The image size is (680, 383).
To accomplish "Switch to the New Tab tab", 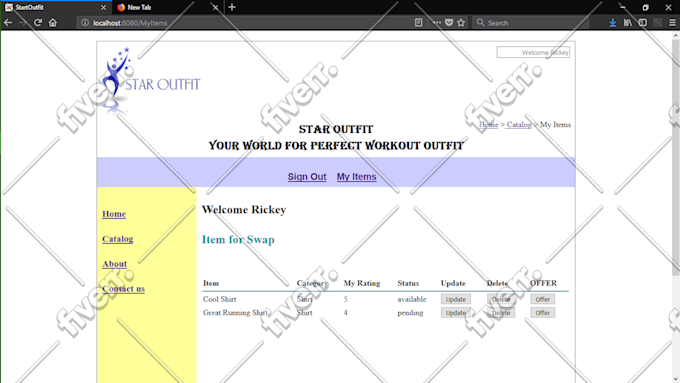I will (x=167, y=7).
